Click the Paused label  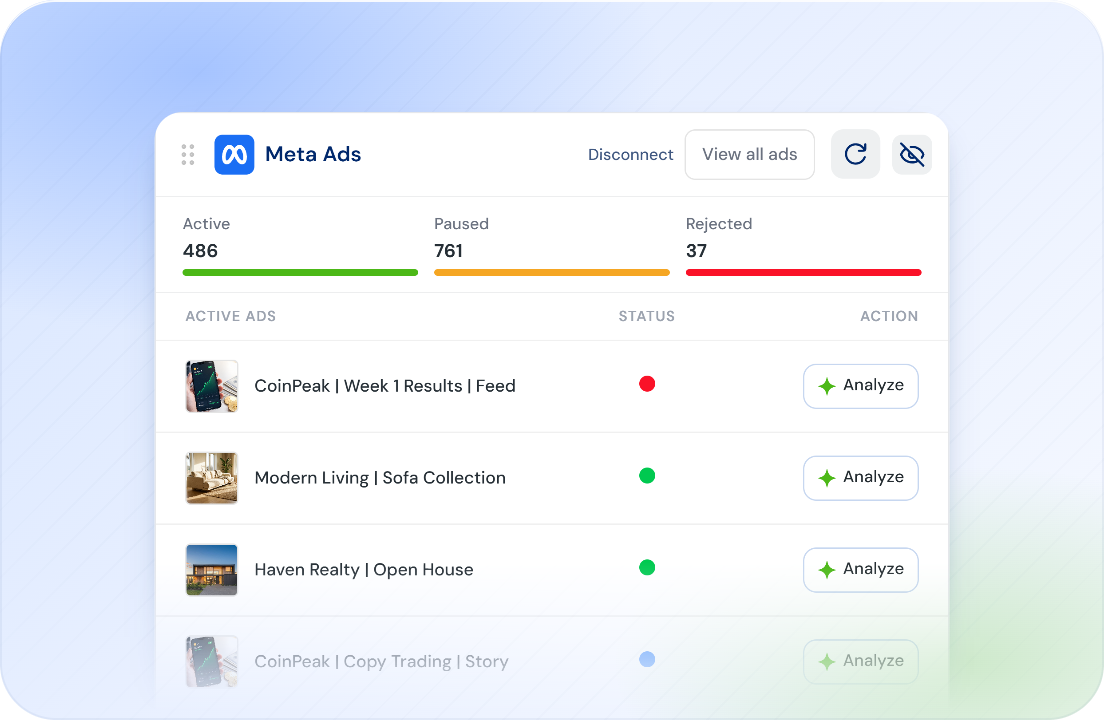tap(461, 224)
